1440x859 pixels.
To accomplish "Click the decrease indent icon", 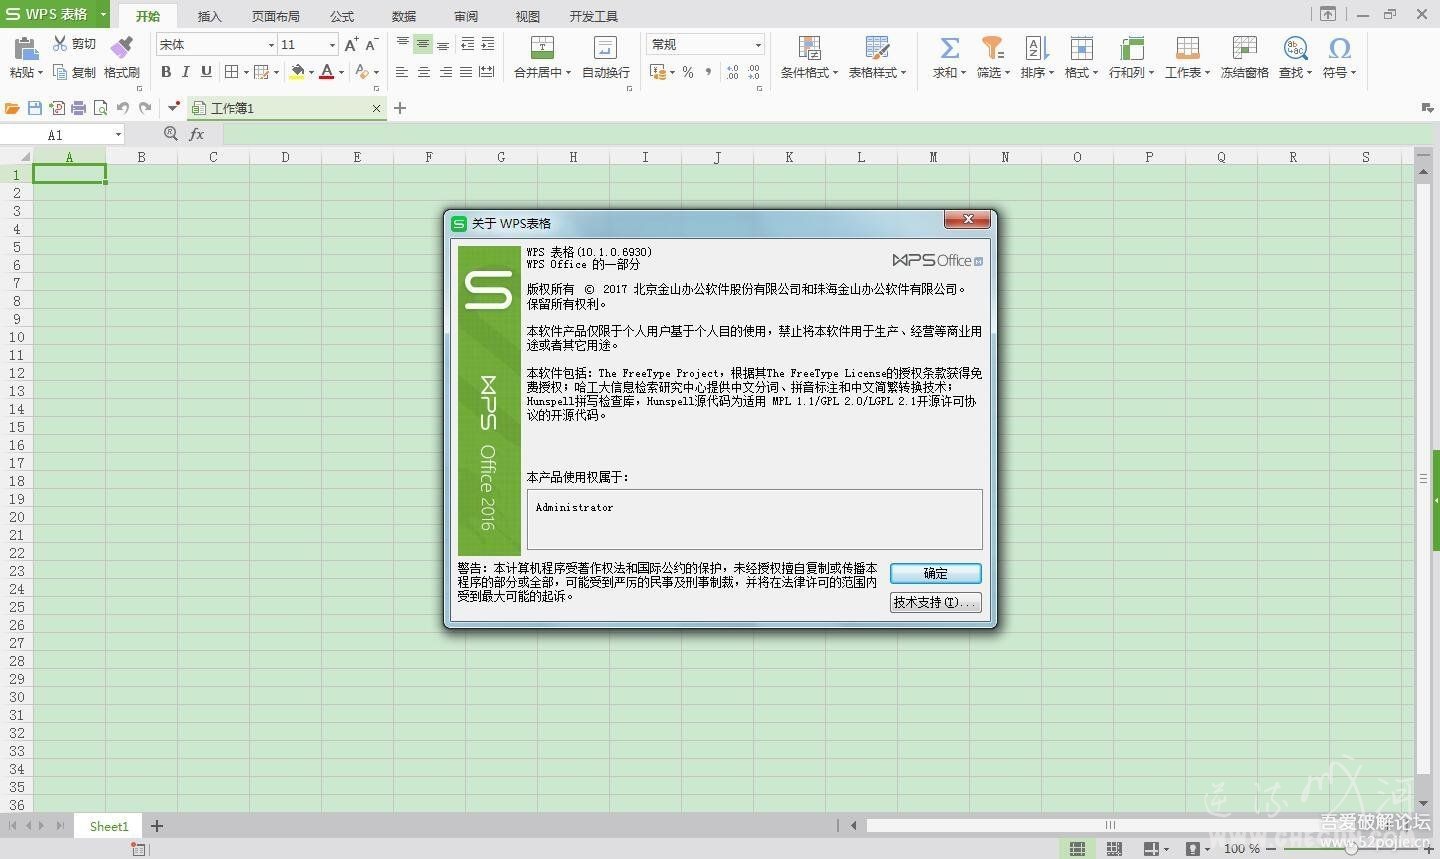I will tap(467, 44).
